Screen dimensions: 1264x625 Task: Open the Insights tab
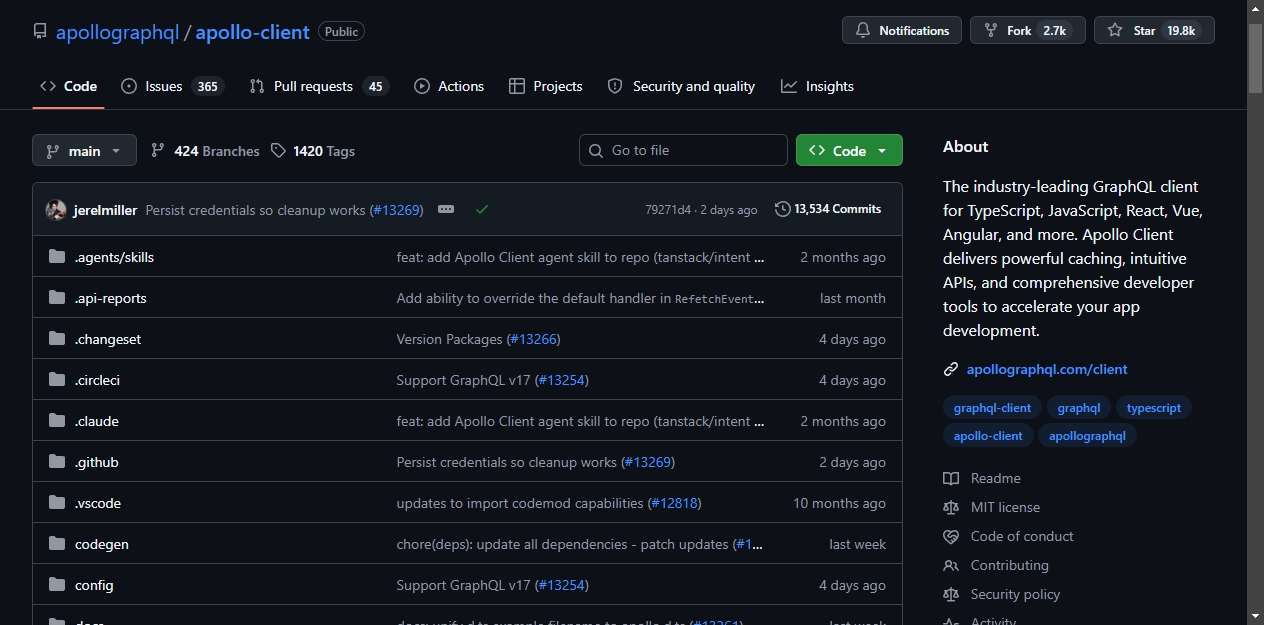817,86
